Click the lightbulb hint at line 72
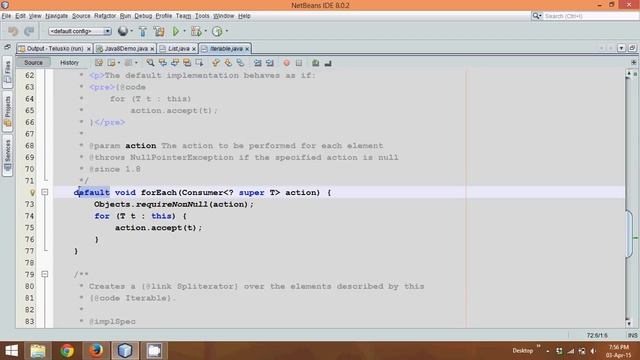640x360 pixels. 33,192
